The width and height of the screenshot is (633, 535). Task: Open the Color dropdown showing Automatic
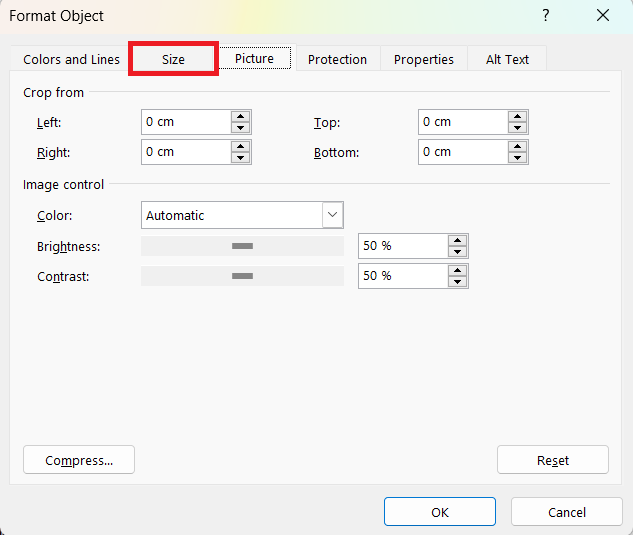(x=242, y=215)
